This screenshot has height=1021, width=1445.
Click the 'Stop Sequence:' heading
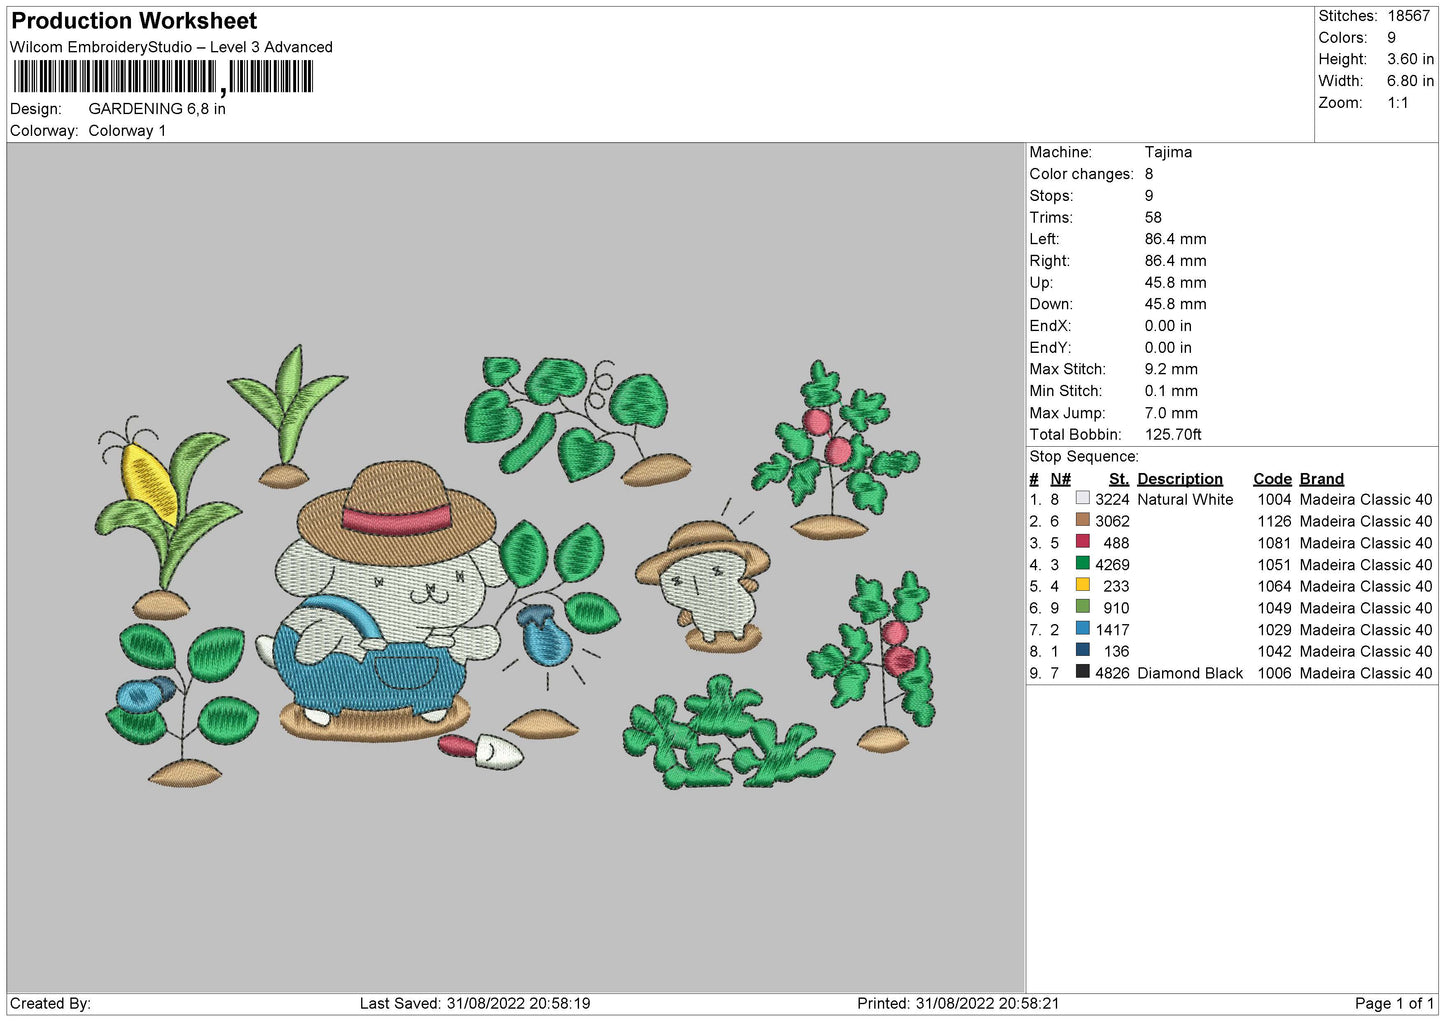tap(1084, 456)
